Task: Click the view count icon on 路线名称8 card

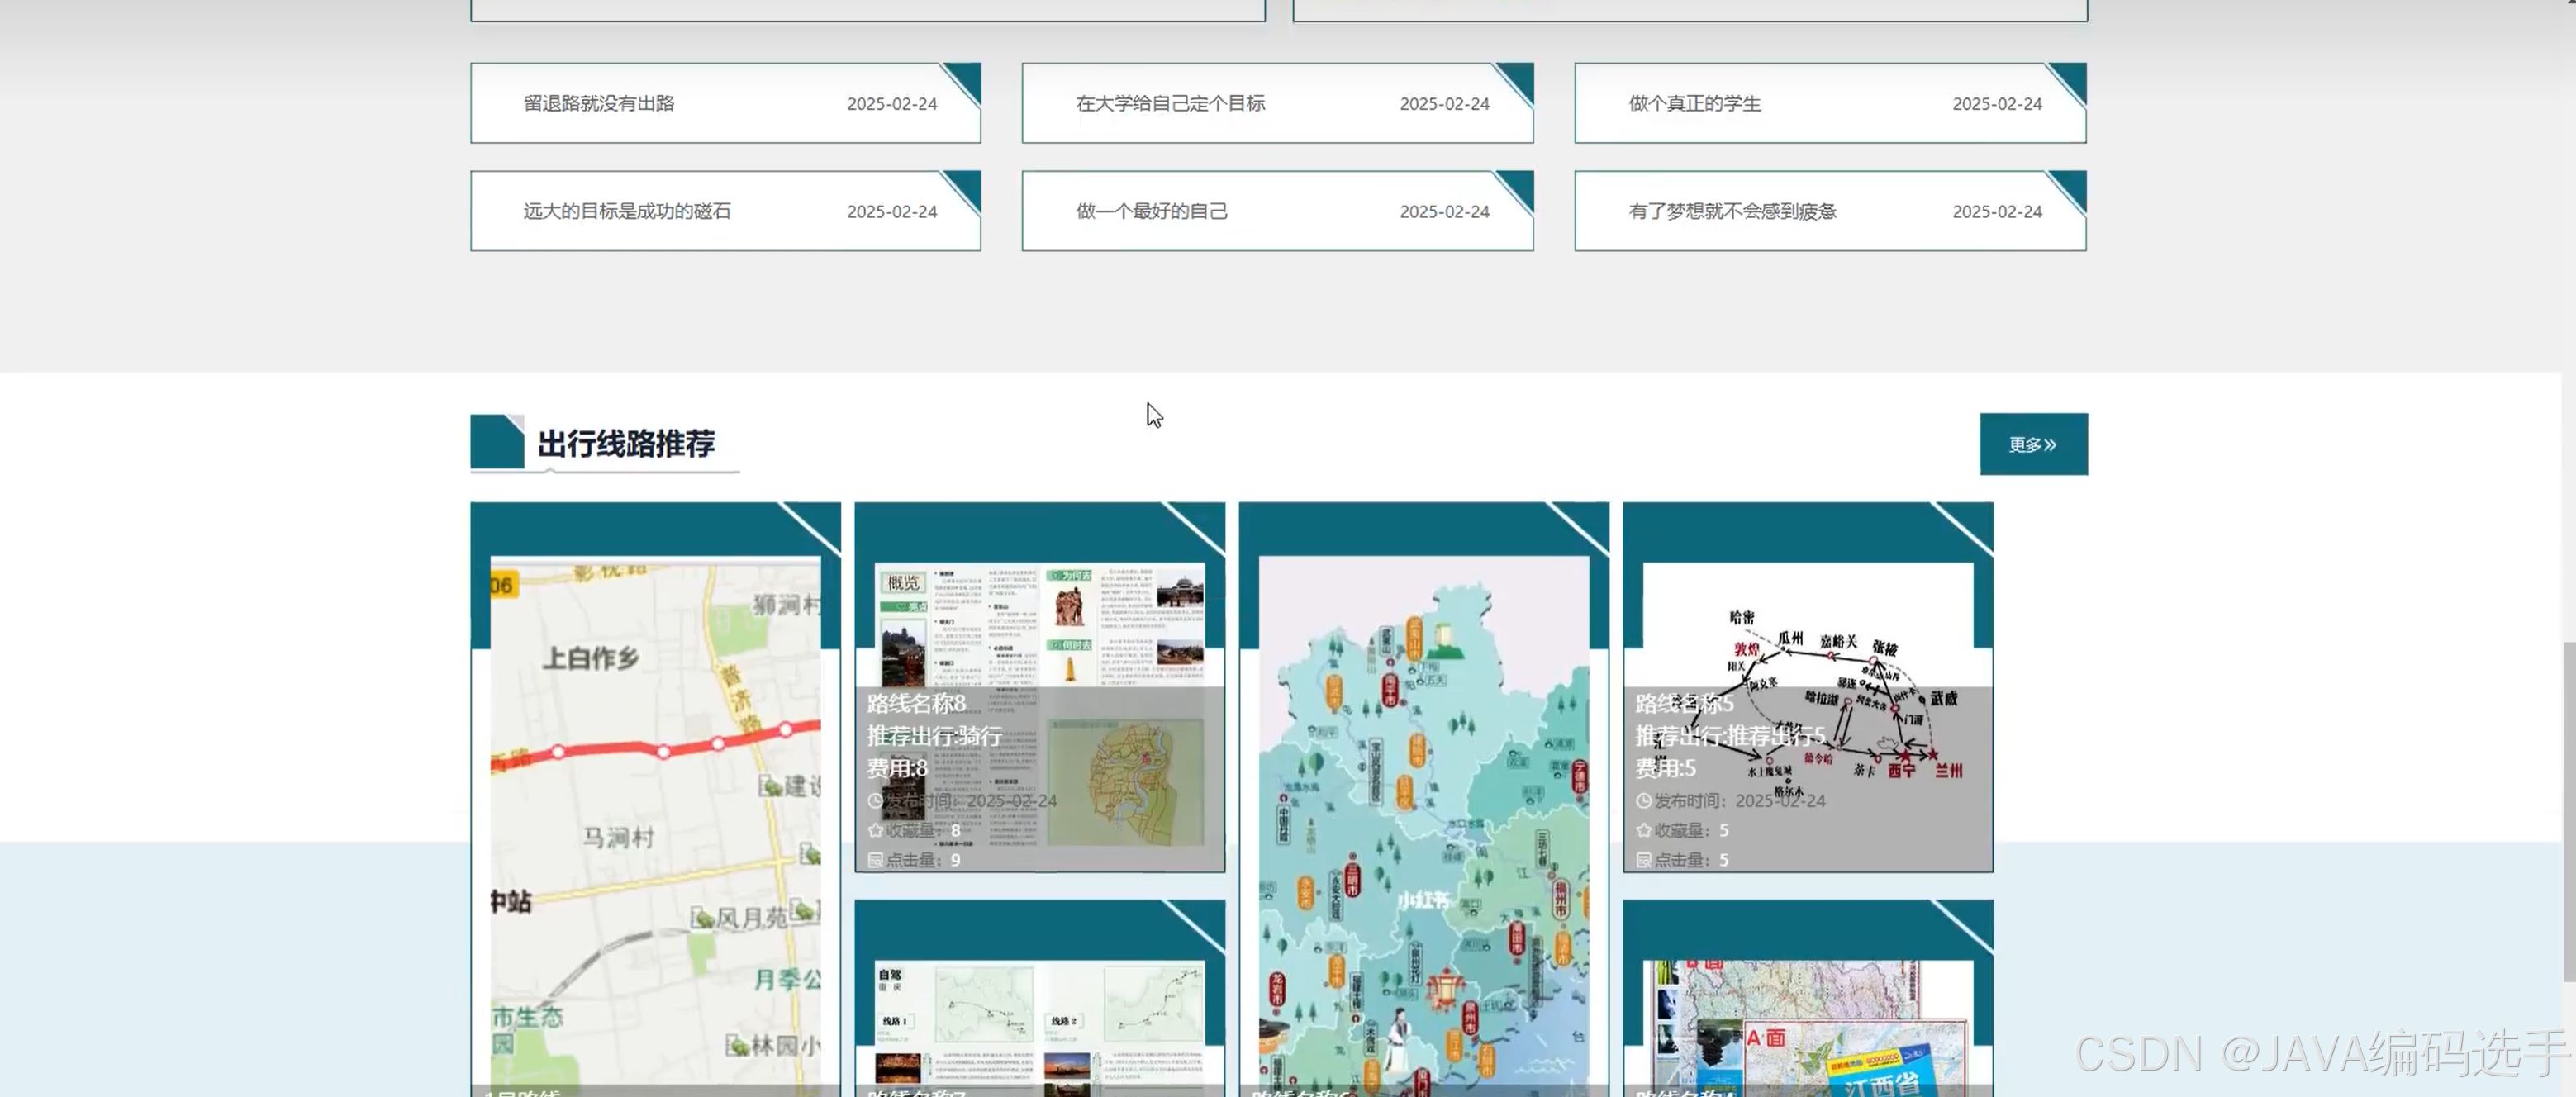Action: coord(876,860)
